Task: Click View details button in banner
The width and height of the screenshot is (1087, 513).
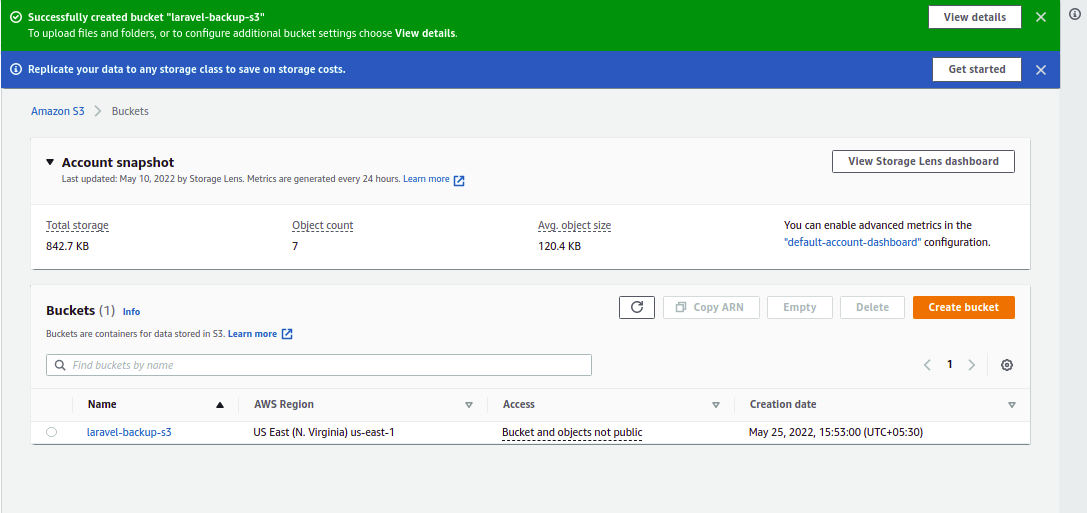Action: [975, 17]
